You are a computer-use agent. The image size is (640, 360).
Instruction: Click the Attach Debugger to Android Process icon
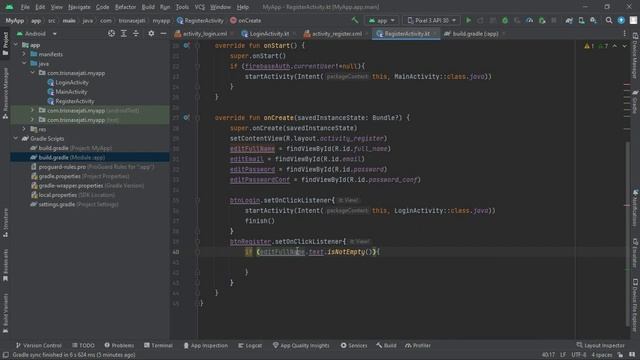542,20
